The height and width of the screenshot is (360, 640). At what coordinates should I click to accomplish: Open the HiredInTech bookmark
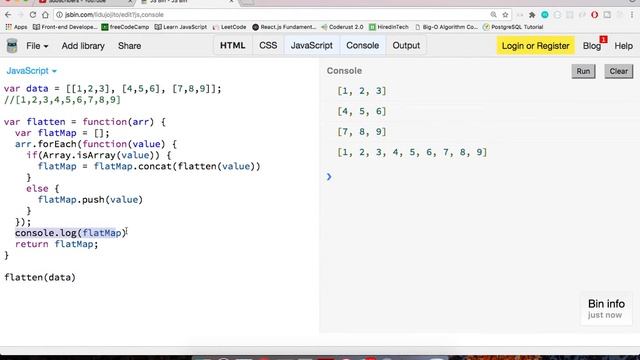pyautogui.click(x=389, y=27)
